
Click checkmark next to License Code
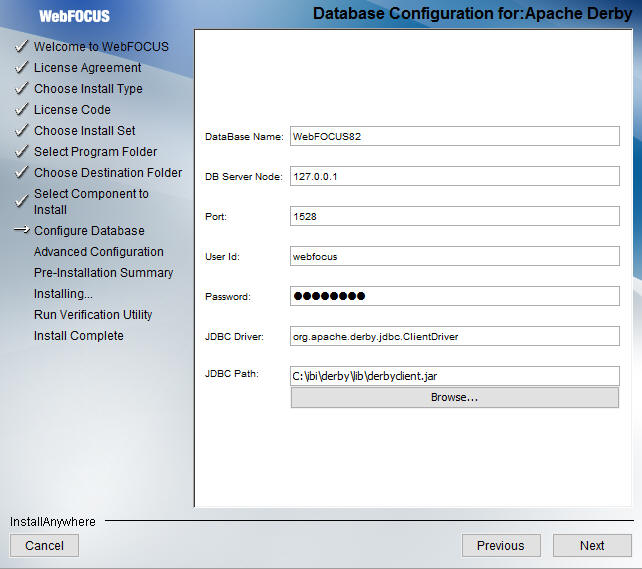tap(21, 110)
